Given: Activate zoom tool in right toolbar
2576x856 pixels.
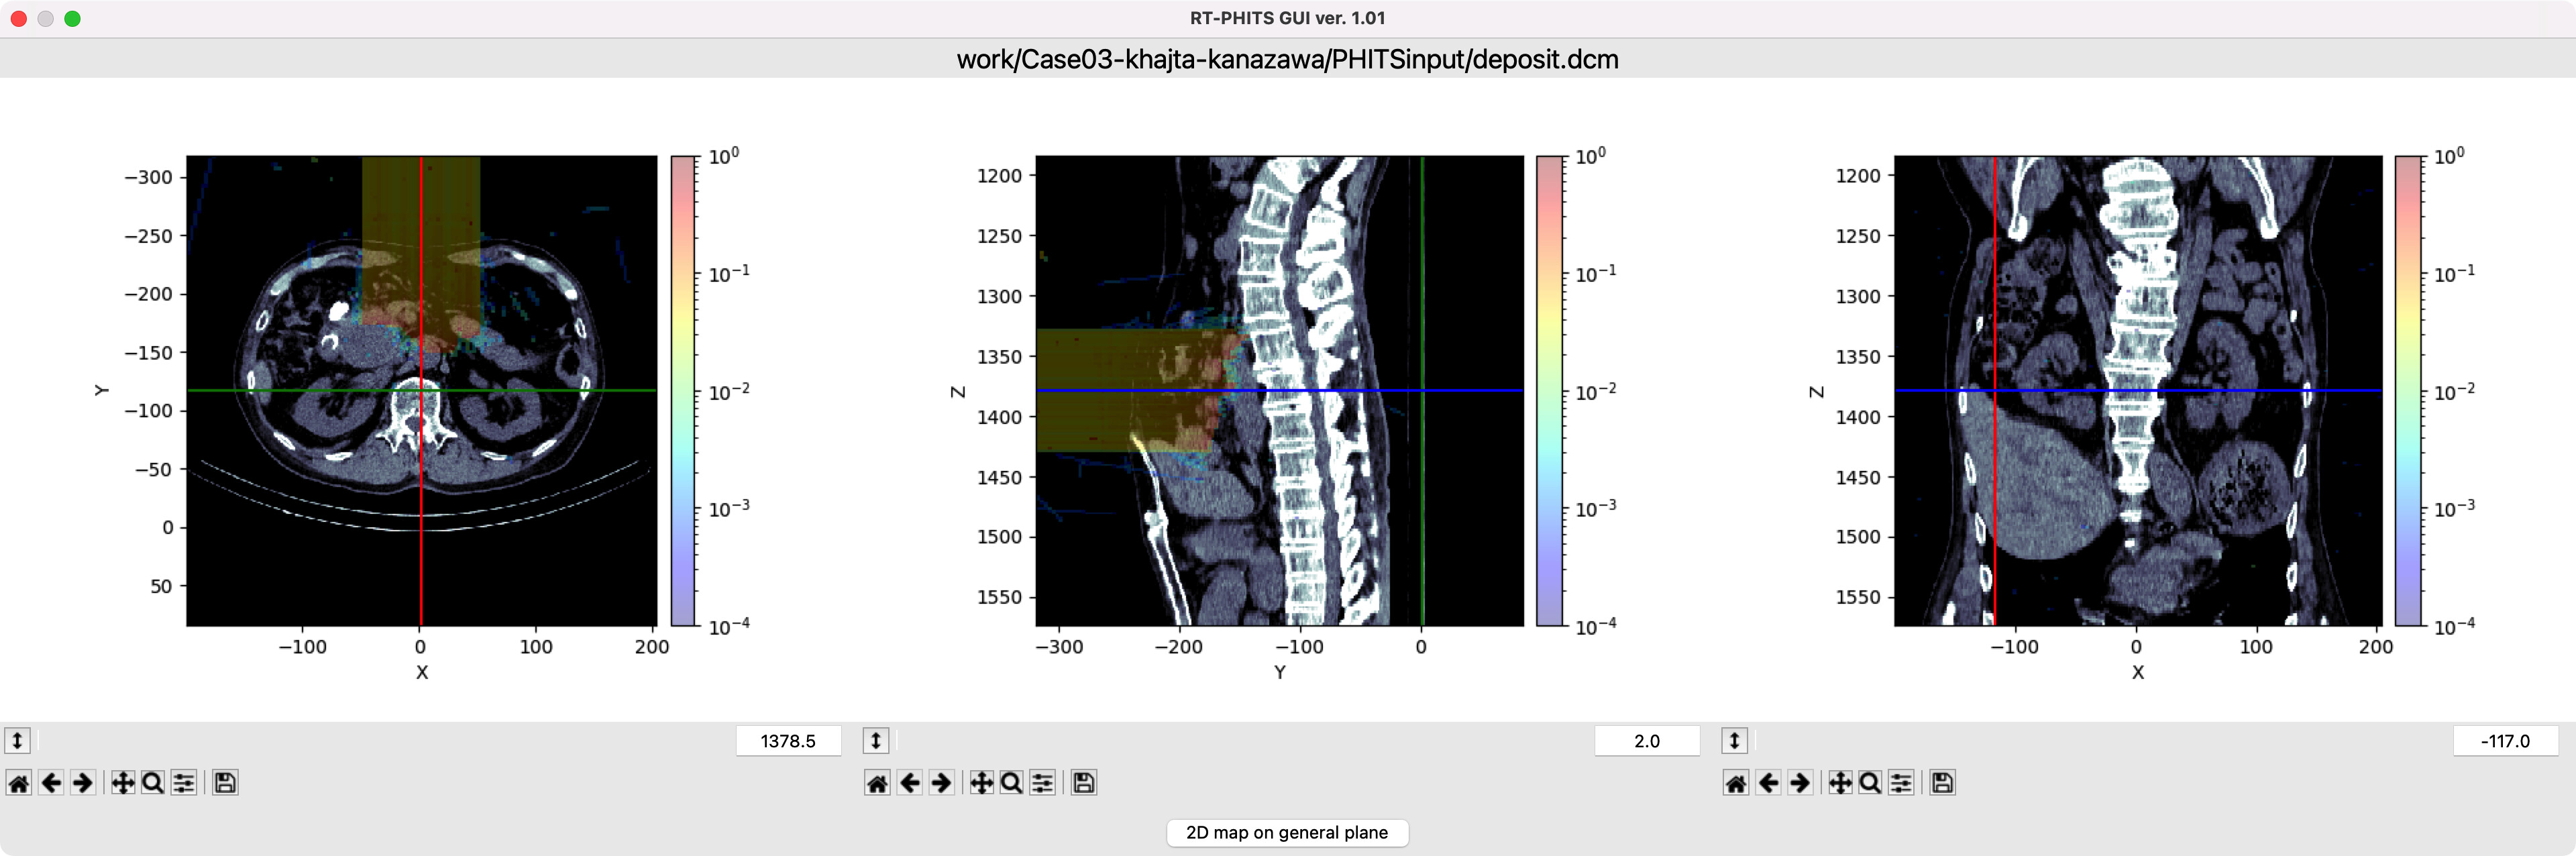Looking at the screenshot, I should click(1870, 783).
